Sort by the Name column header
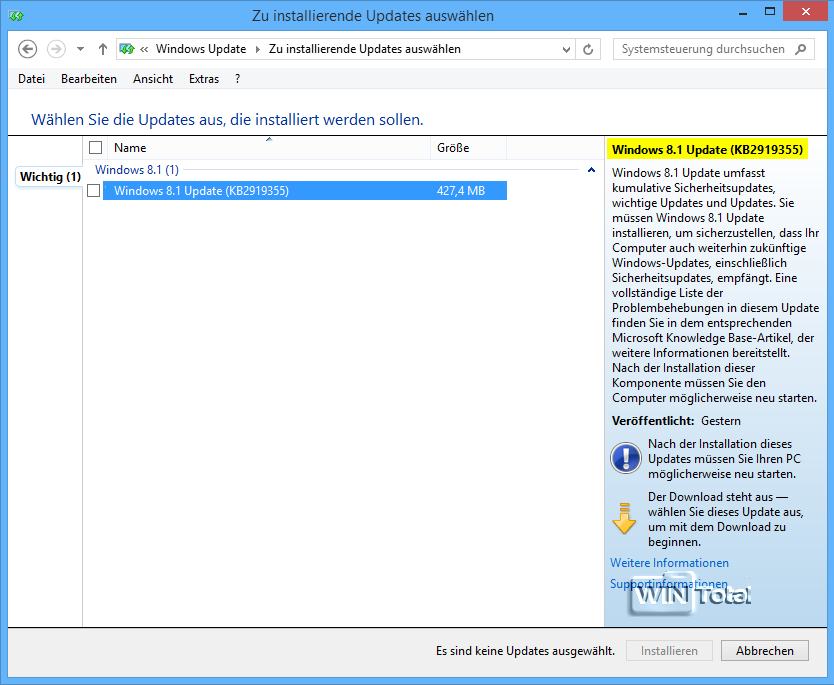 tap(269, 148)
